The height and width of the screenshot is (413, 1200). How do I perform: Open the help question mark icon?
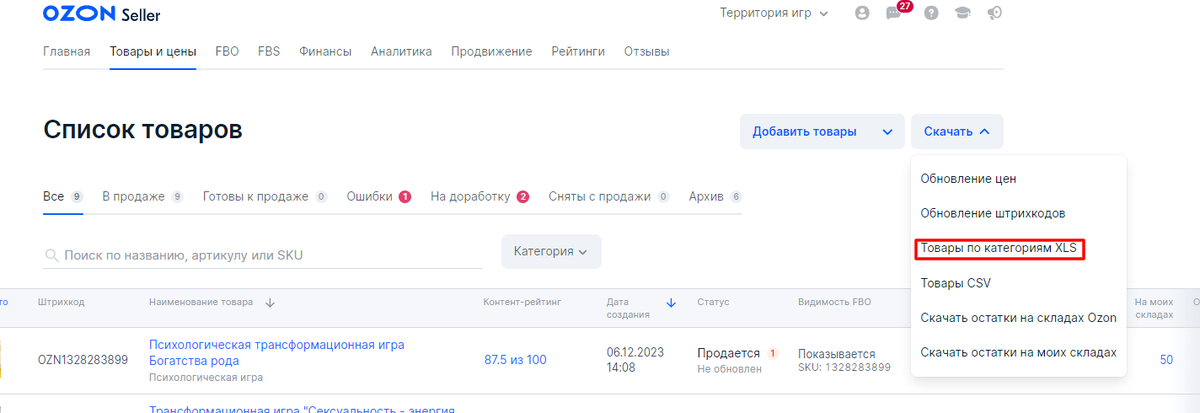pyautogui.click(x=931, y=14)
